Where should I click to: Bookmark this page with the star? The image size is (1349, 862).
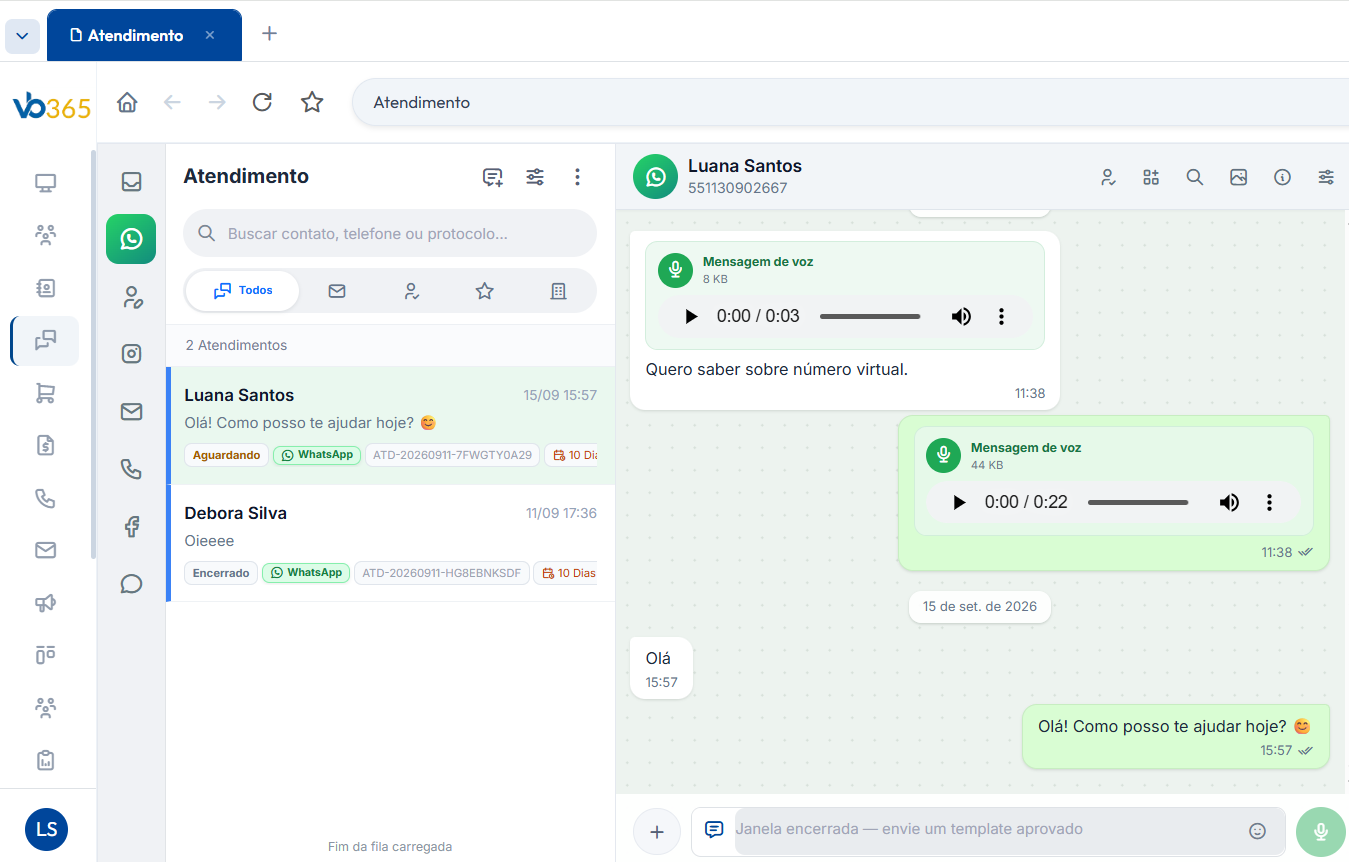coord(312,102)
